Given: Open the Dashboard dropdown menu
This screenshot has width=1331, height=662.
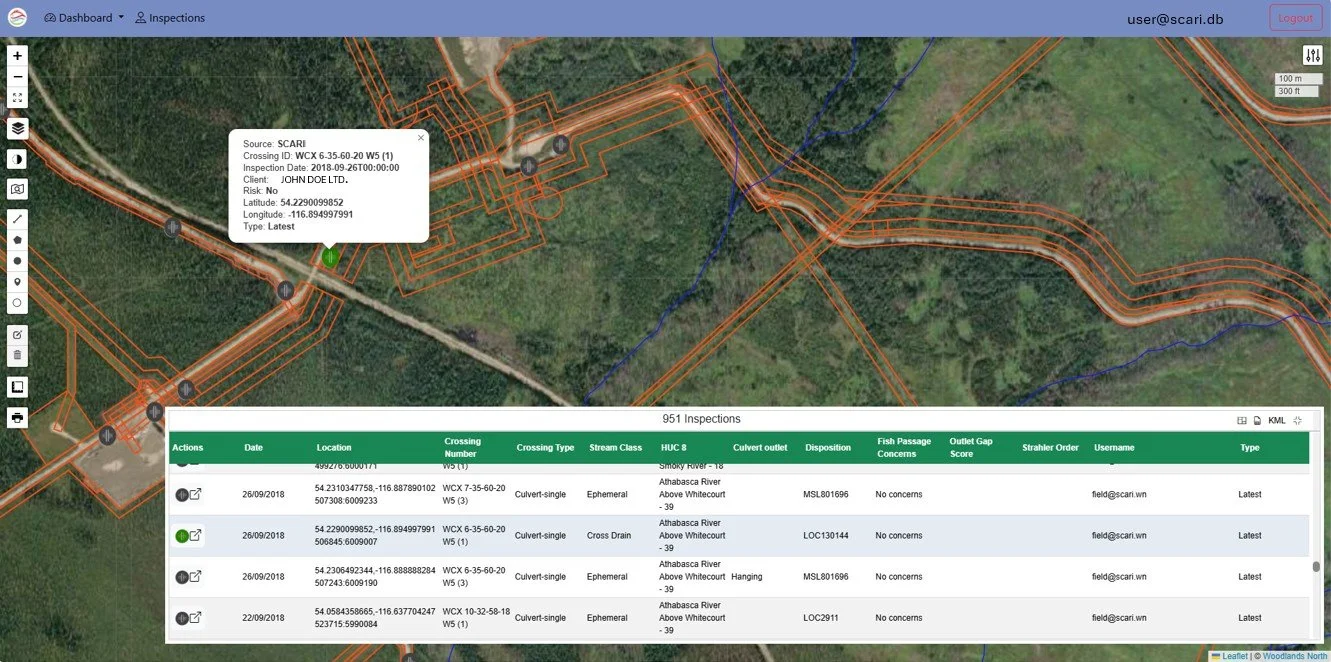Looking at the screenshot, I should click(84, 18).
